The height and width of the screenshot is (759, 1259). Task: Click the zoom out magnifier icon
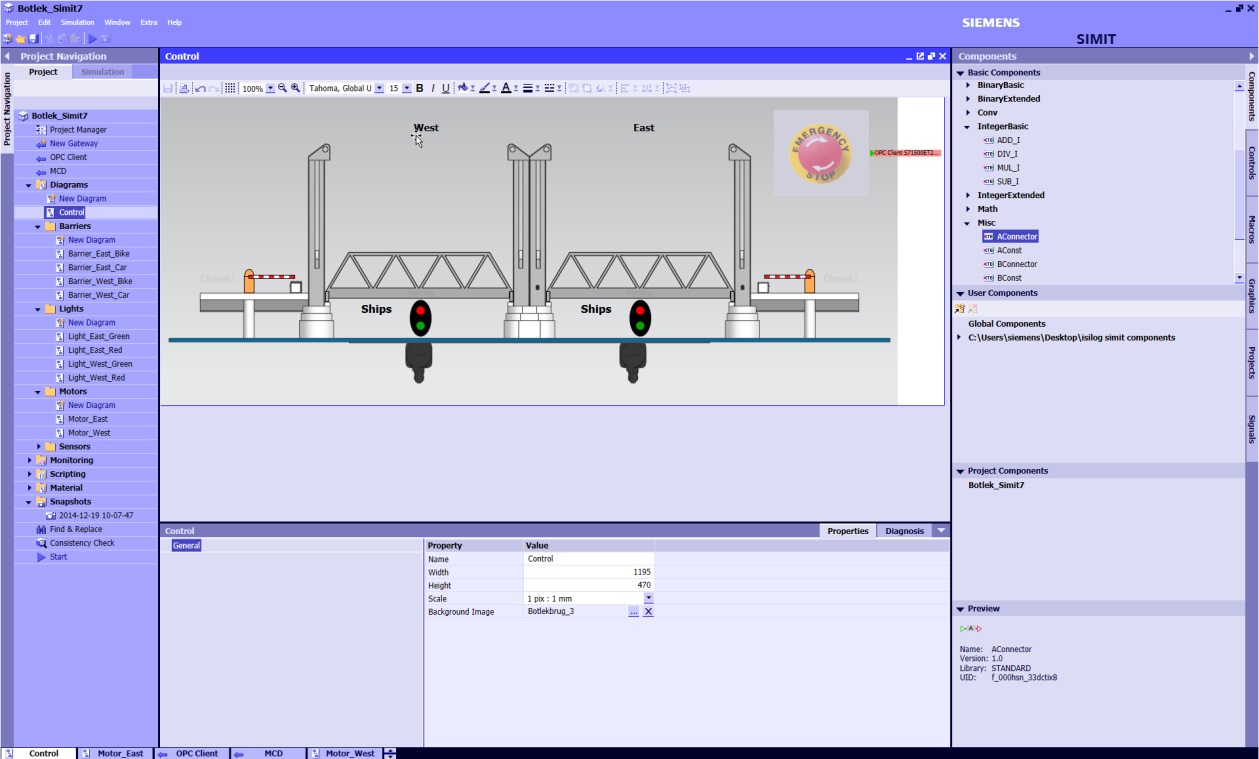pos(282,88)
